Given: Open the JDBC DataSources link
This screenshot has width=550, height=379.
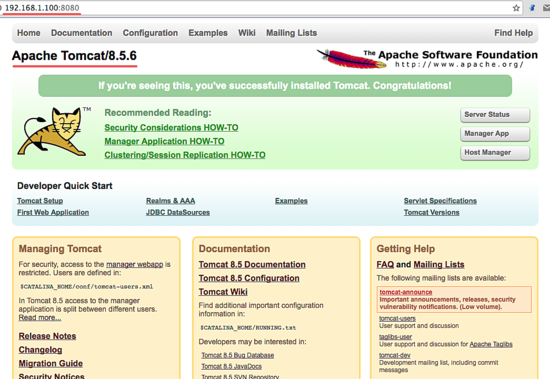Looking at the screenshot, I should tap(178, 212).
